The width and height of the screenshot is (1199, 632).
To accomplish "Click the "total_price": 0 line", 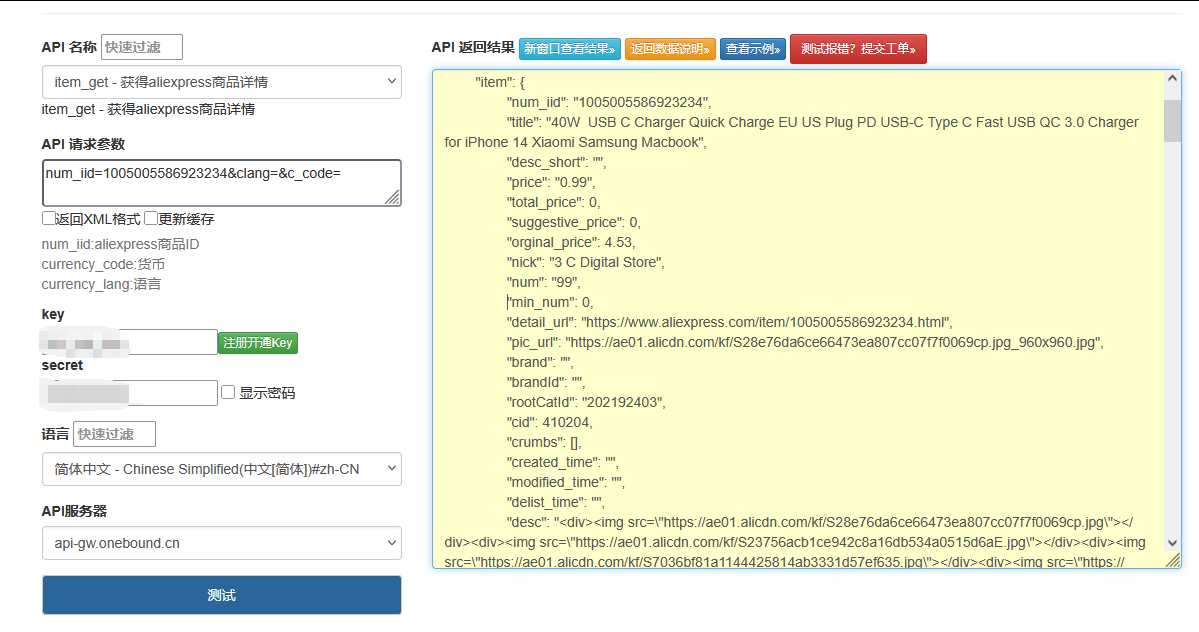I will click(553, 203).
